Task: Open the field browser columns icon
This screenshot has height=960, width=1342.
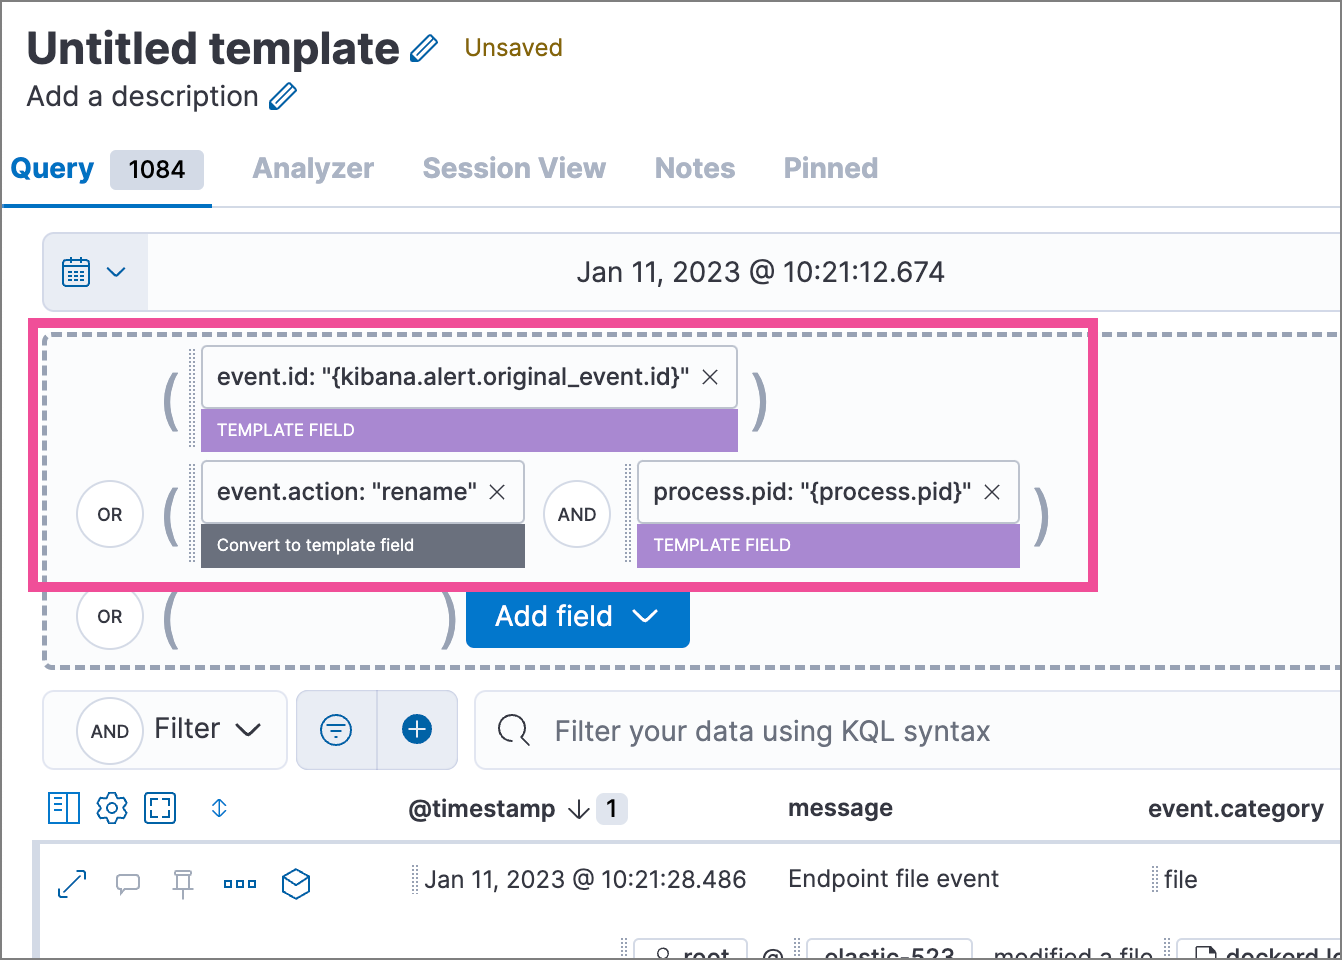Action: pos(64,808)
